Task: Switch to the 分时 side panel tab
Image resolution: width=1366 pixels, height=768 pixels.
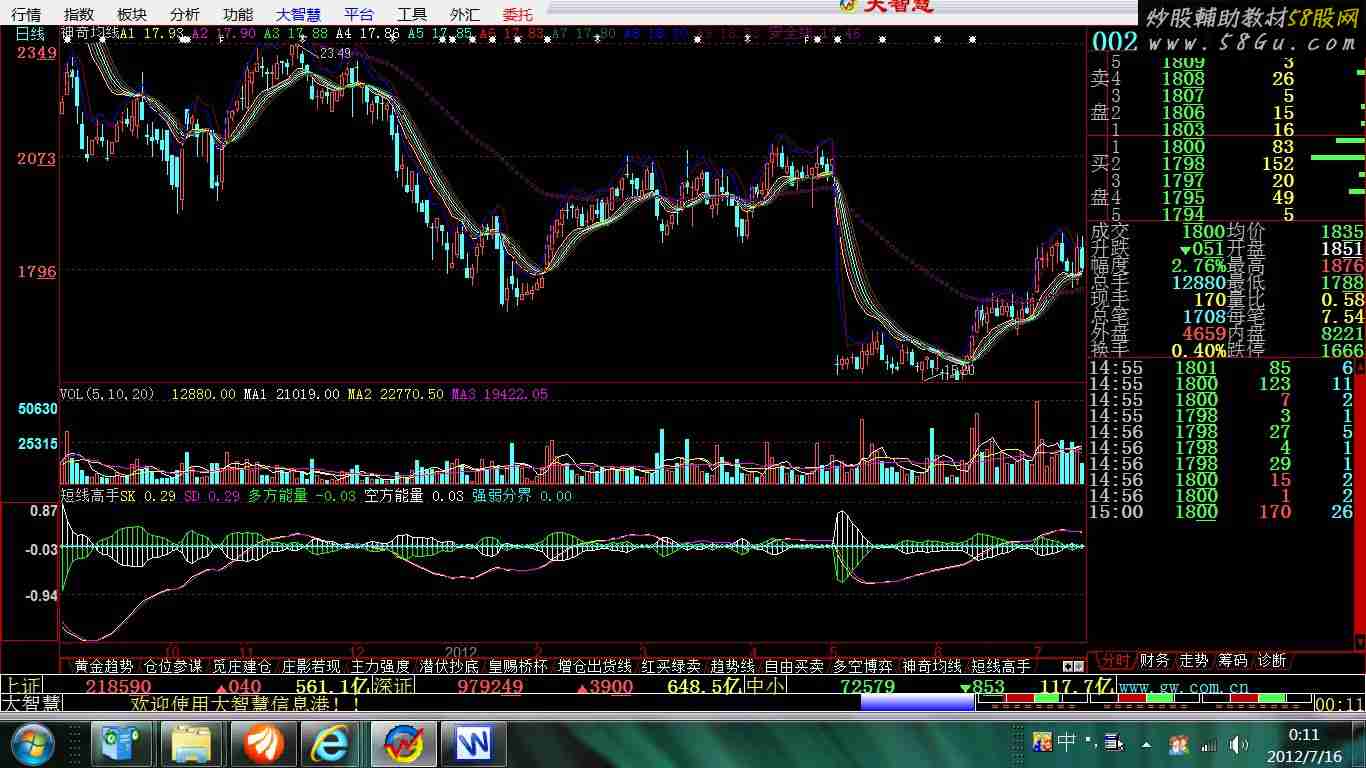Action: [x=1114, y=661]
